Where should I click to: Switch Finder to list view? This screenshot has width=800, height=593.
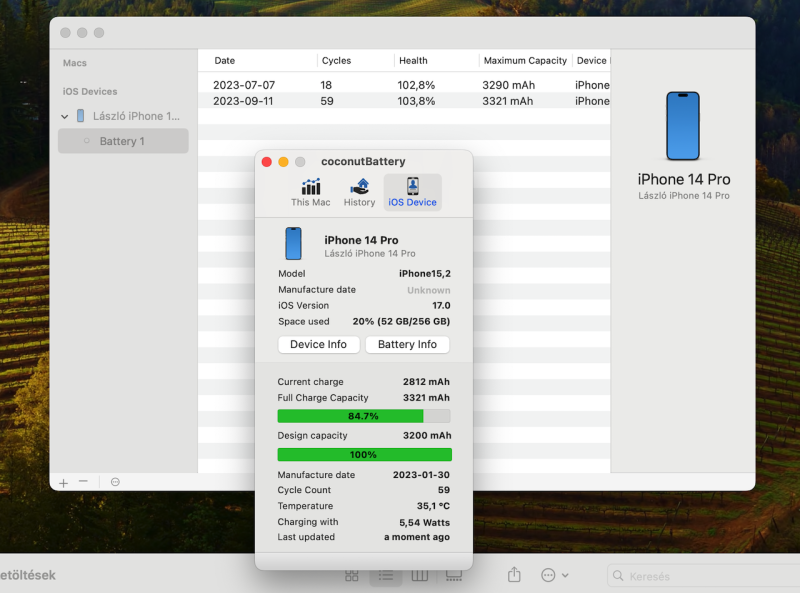pos(386,576)
